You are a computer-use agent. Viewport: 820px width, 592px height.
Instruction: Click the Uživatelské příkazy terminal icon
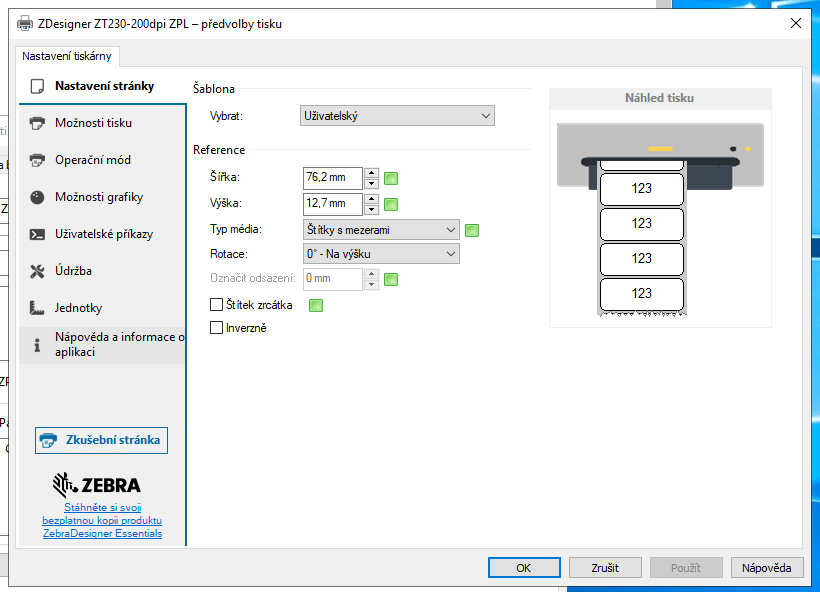[x=38, y=234]
